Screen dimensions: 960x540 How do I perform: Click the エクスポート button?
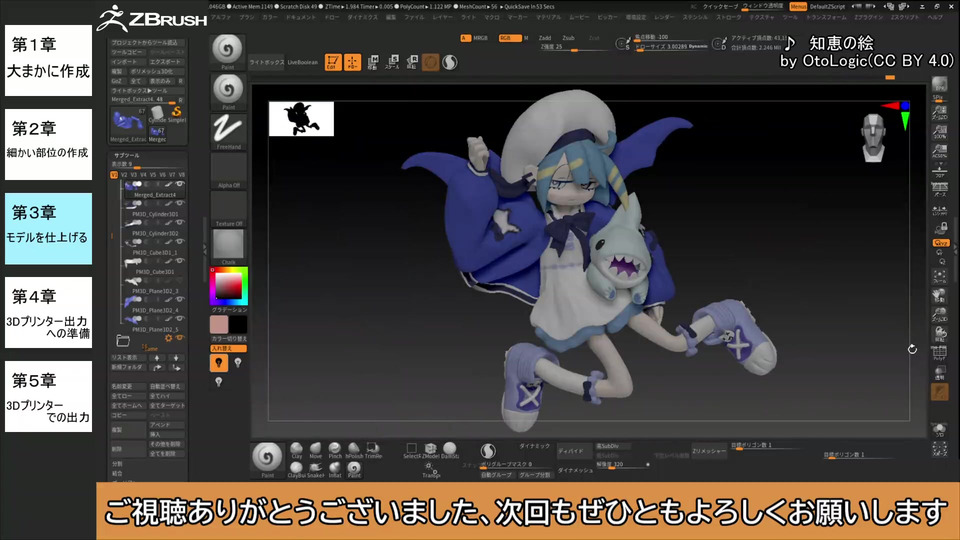point(167,62)
